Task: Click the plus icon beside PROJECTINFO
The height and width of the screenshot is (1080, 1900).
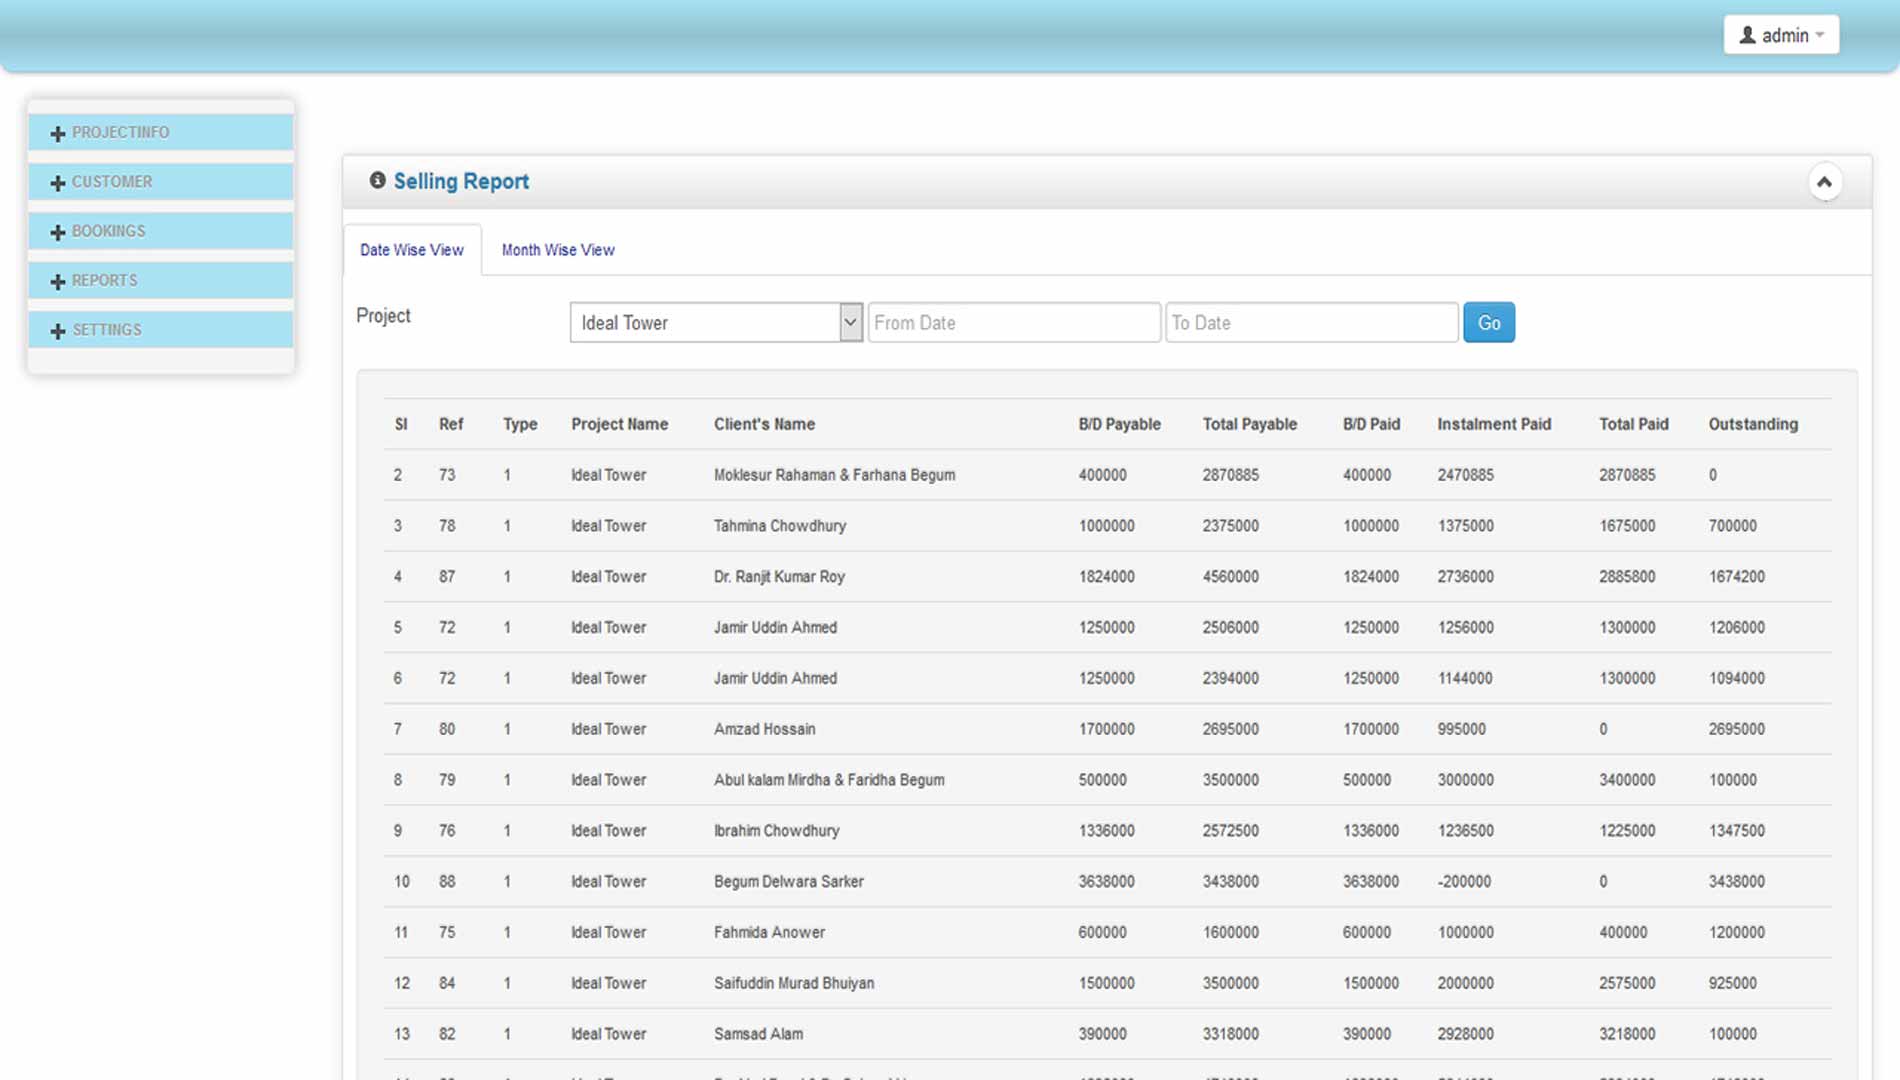Action: coord(58,133)
